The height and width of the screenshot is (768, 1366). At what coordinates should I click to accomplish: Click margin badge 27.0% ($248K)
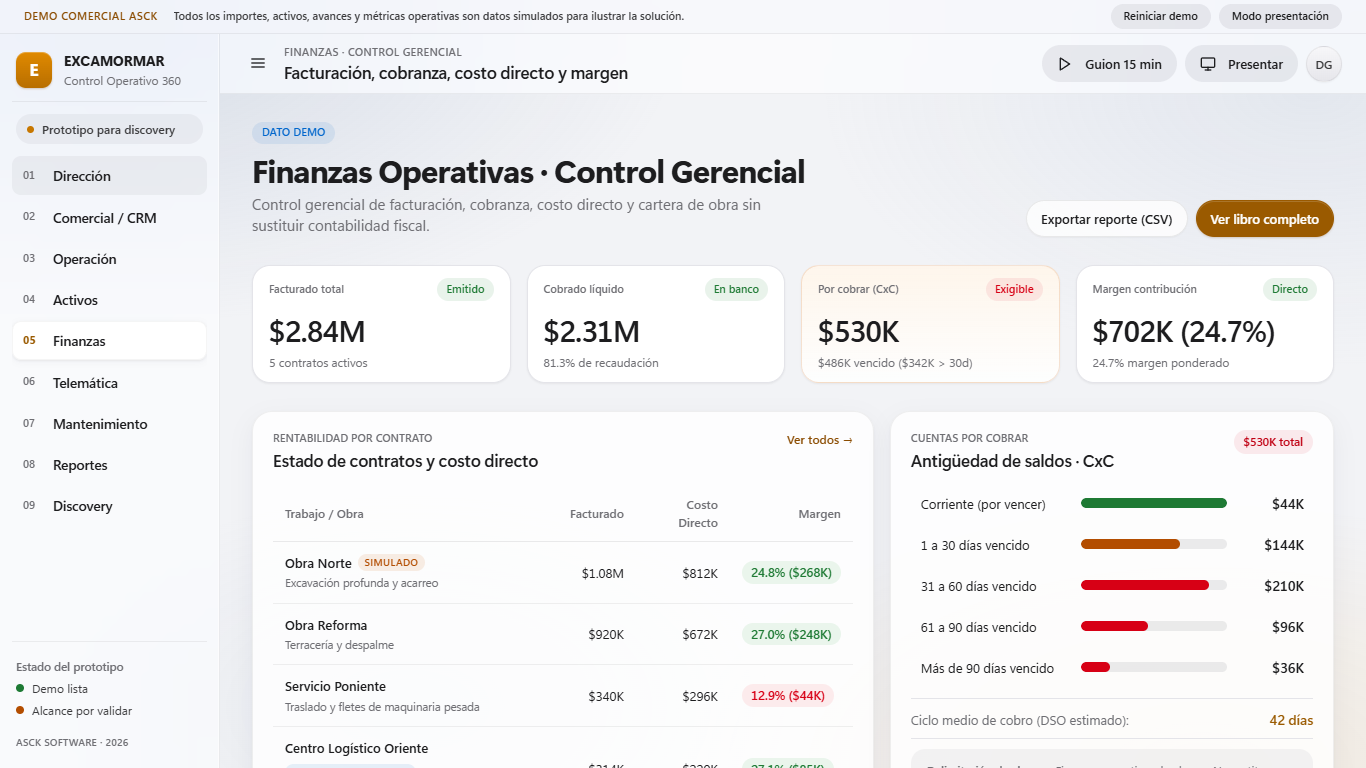(x=791, y=634)
